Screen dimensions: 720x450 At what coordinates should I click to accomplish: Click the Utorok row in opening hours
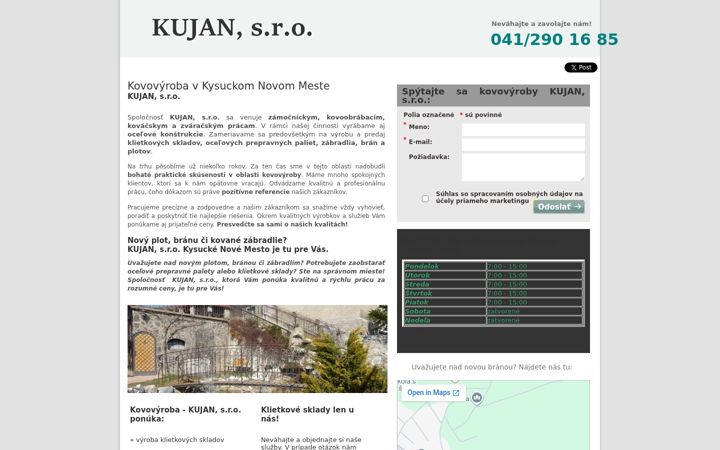coord(493,276)
